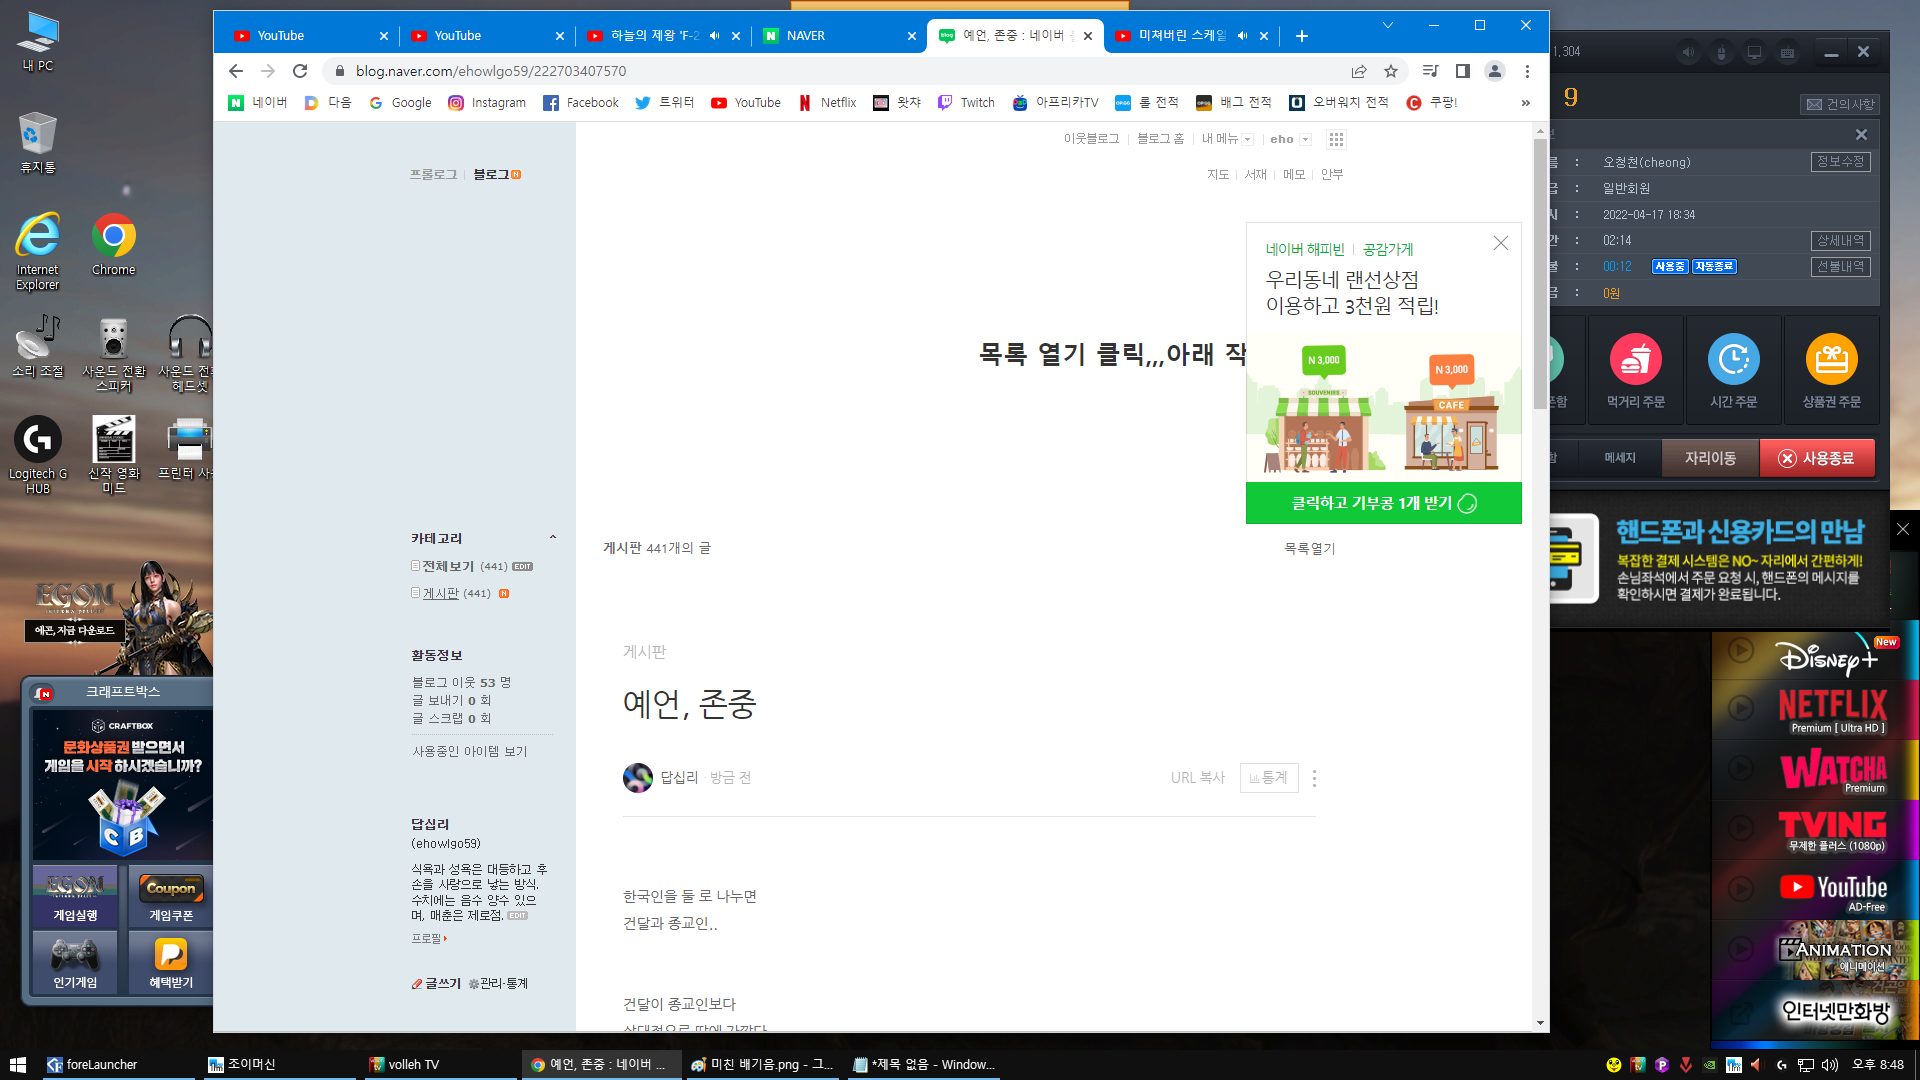
Task: Open the Twitch bookmark
Action: (966, 102)
